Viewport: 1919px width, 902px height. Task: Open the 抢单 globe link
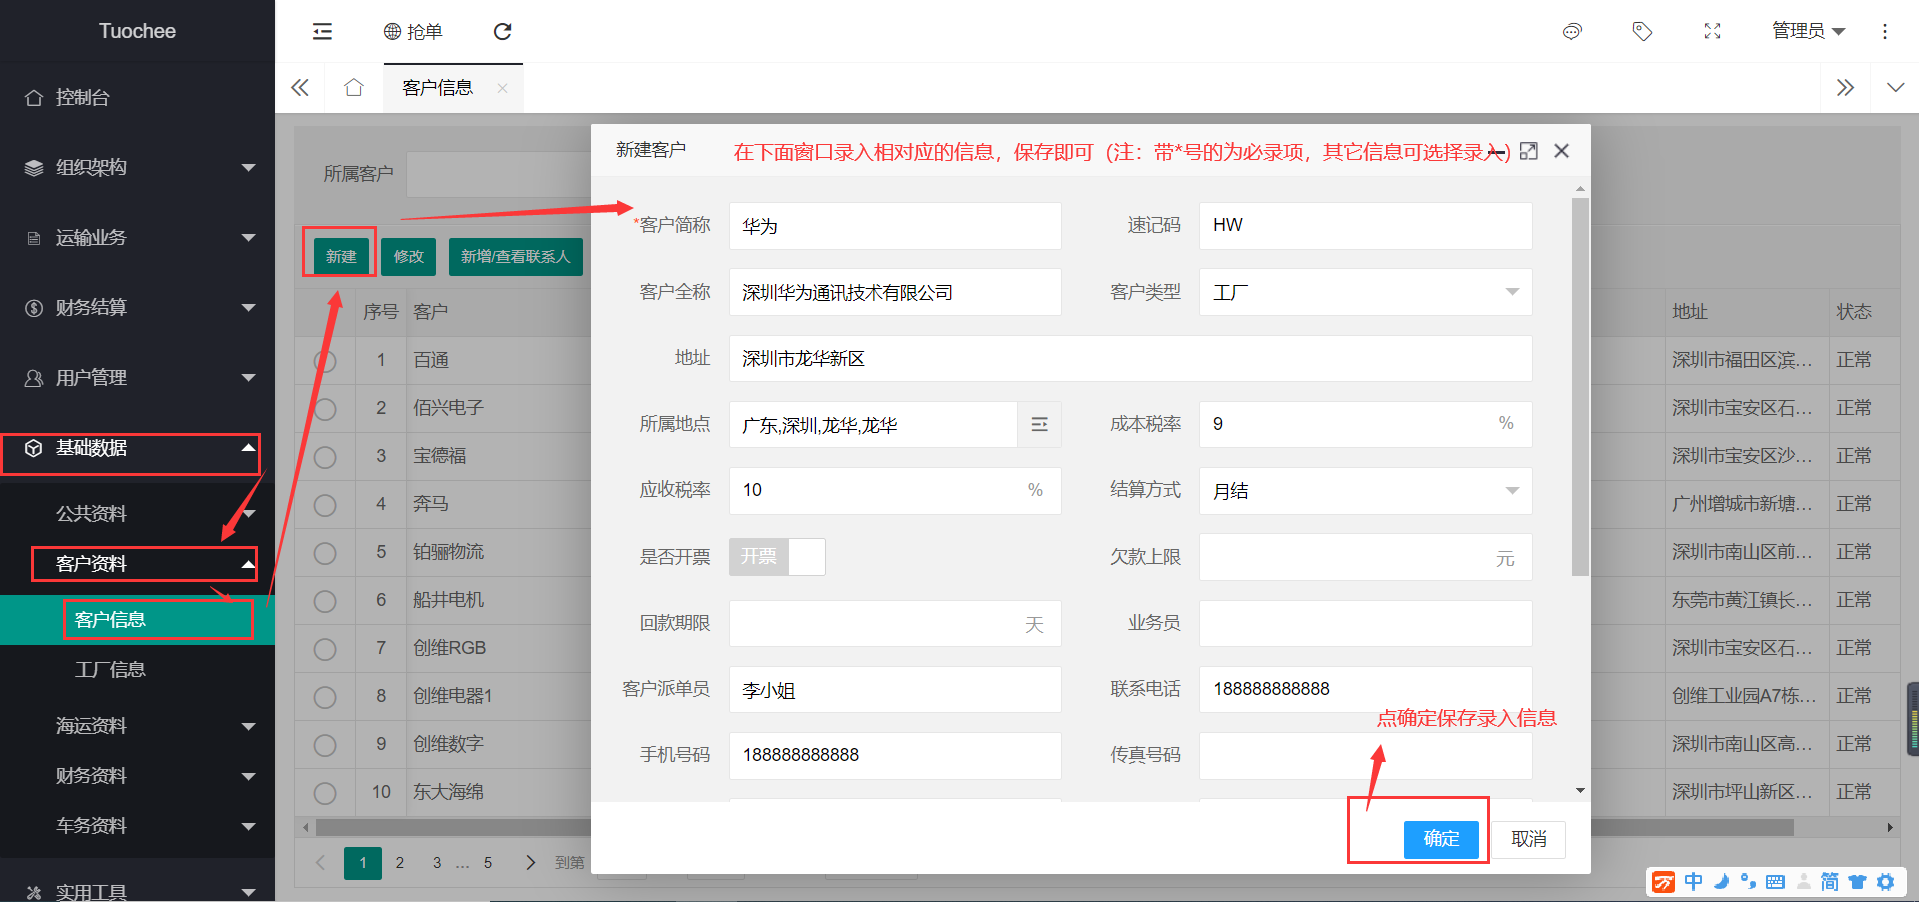click(x=413, y=32)
